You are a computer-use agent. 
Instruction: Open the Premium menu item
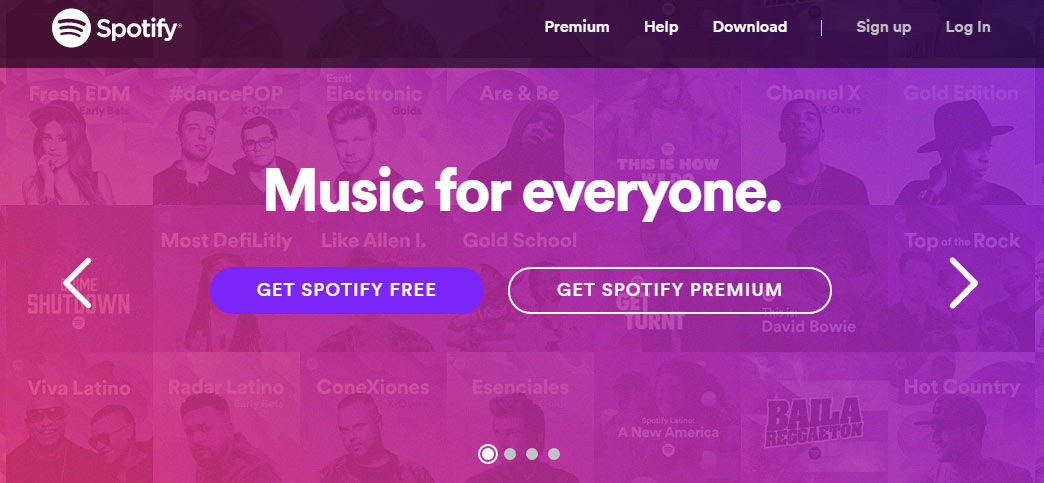[577, 27]
